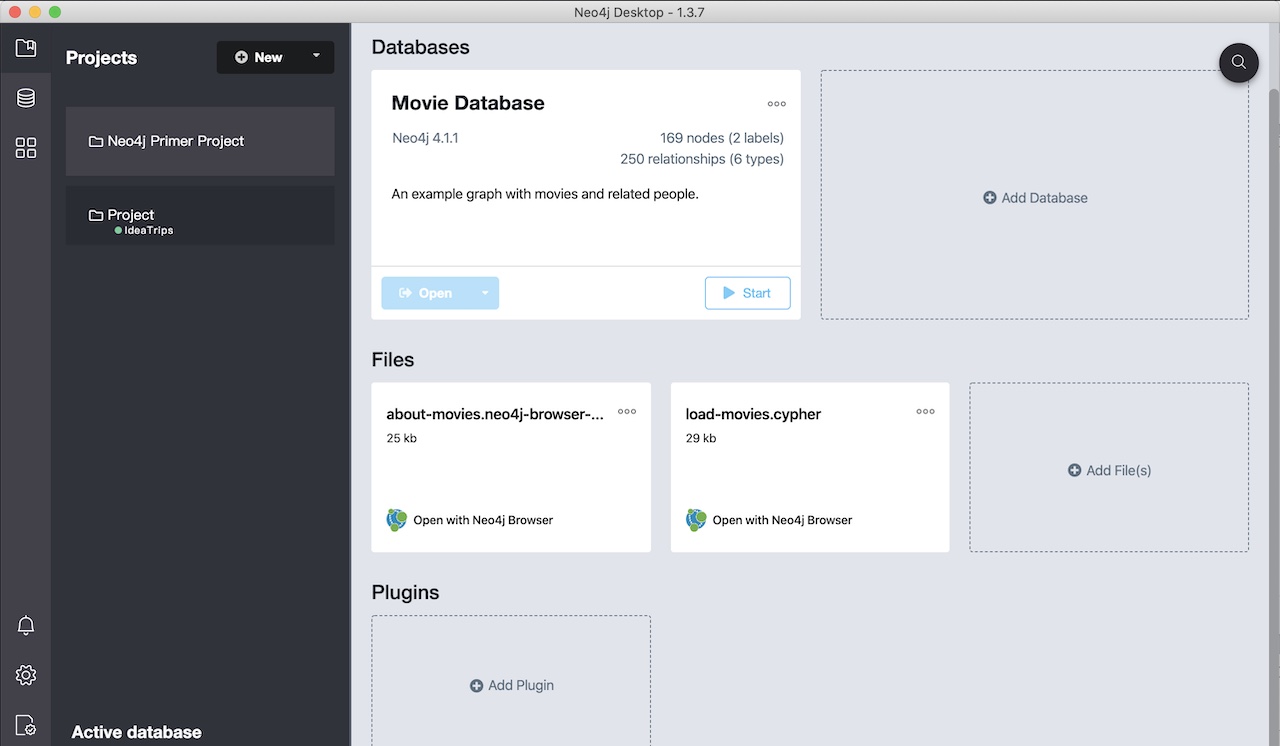Click the 25 kb file size

click(402, 438)
